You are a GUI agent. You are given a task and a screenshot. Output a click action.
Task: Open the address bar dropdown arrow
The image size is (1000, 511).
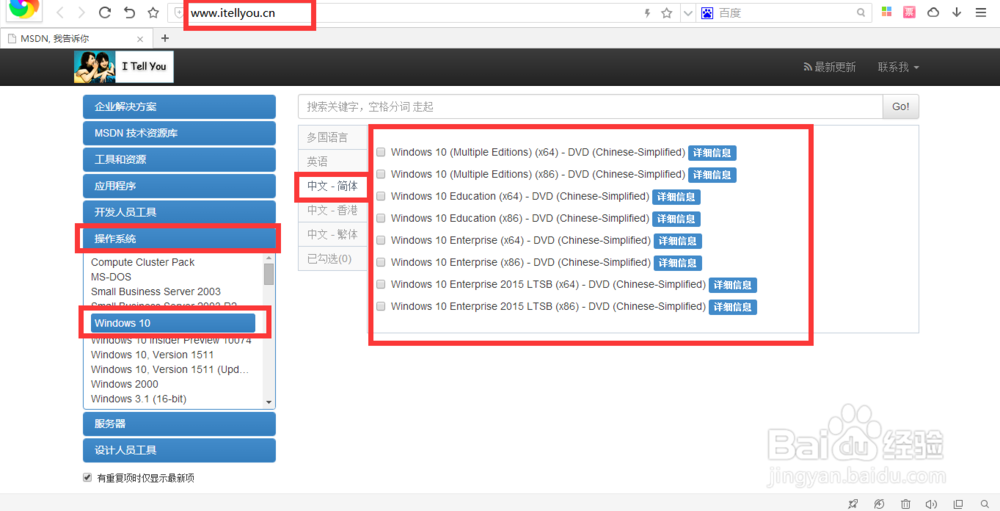coord(688,13)
